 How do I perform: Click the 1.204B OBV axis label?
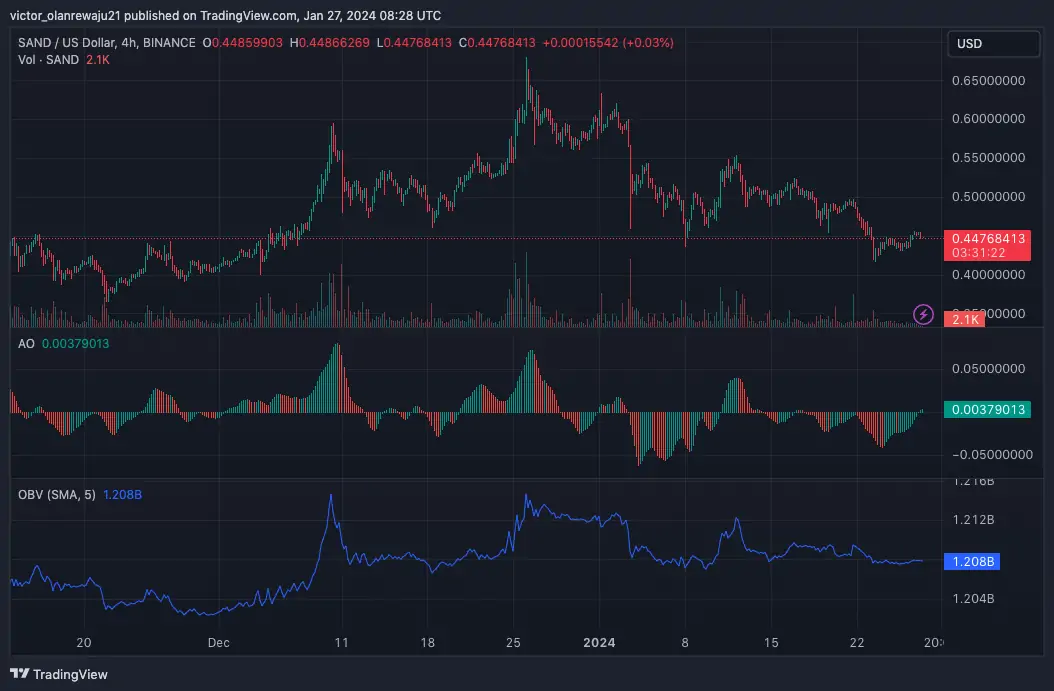973,599
